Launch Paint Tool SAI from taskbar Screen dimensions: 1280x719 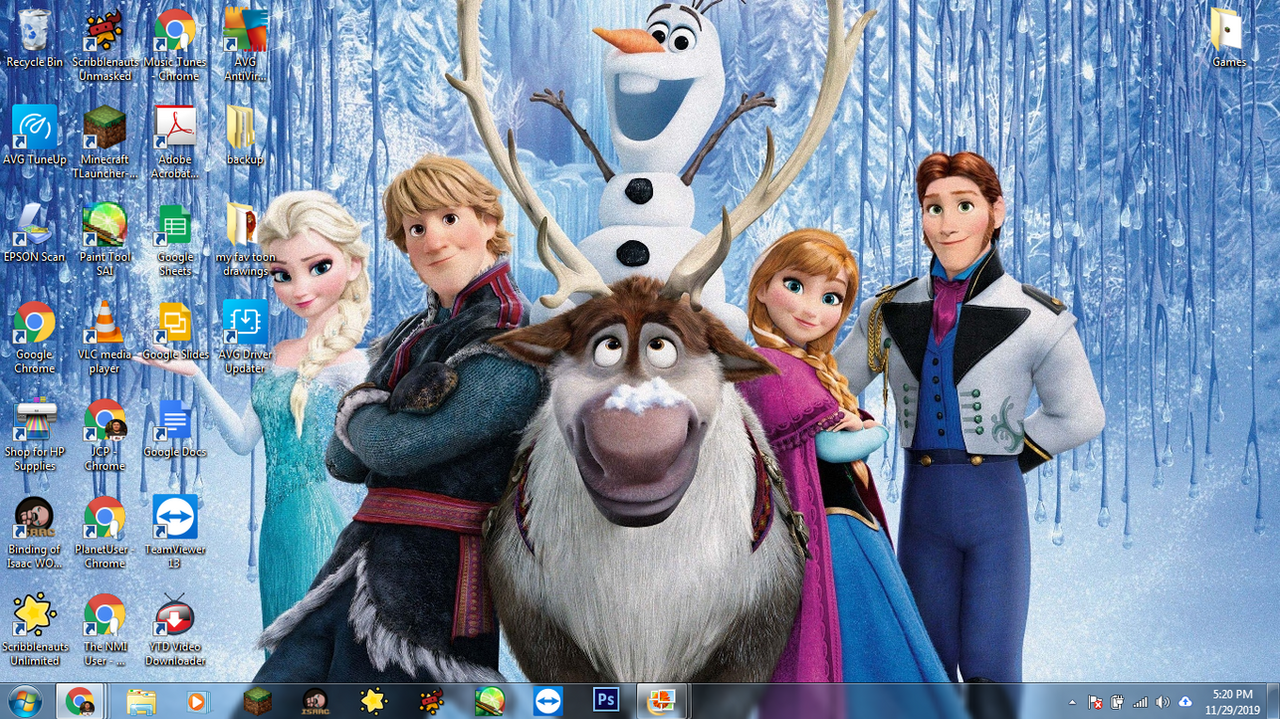coord(490,701)
